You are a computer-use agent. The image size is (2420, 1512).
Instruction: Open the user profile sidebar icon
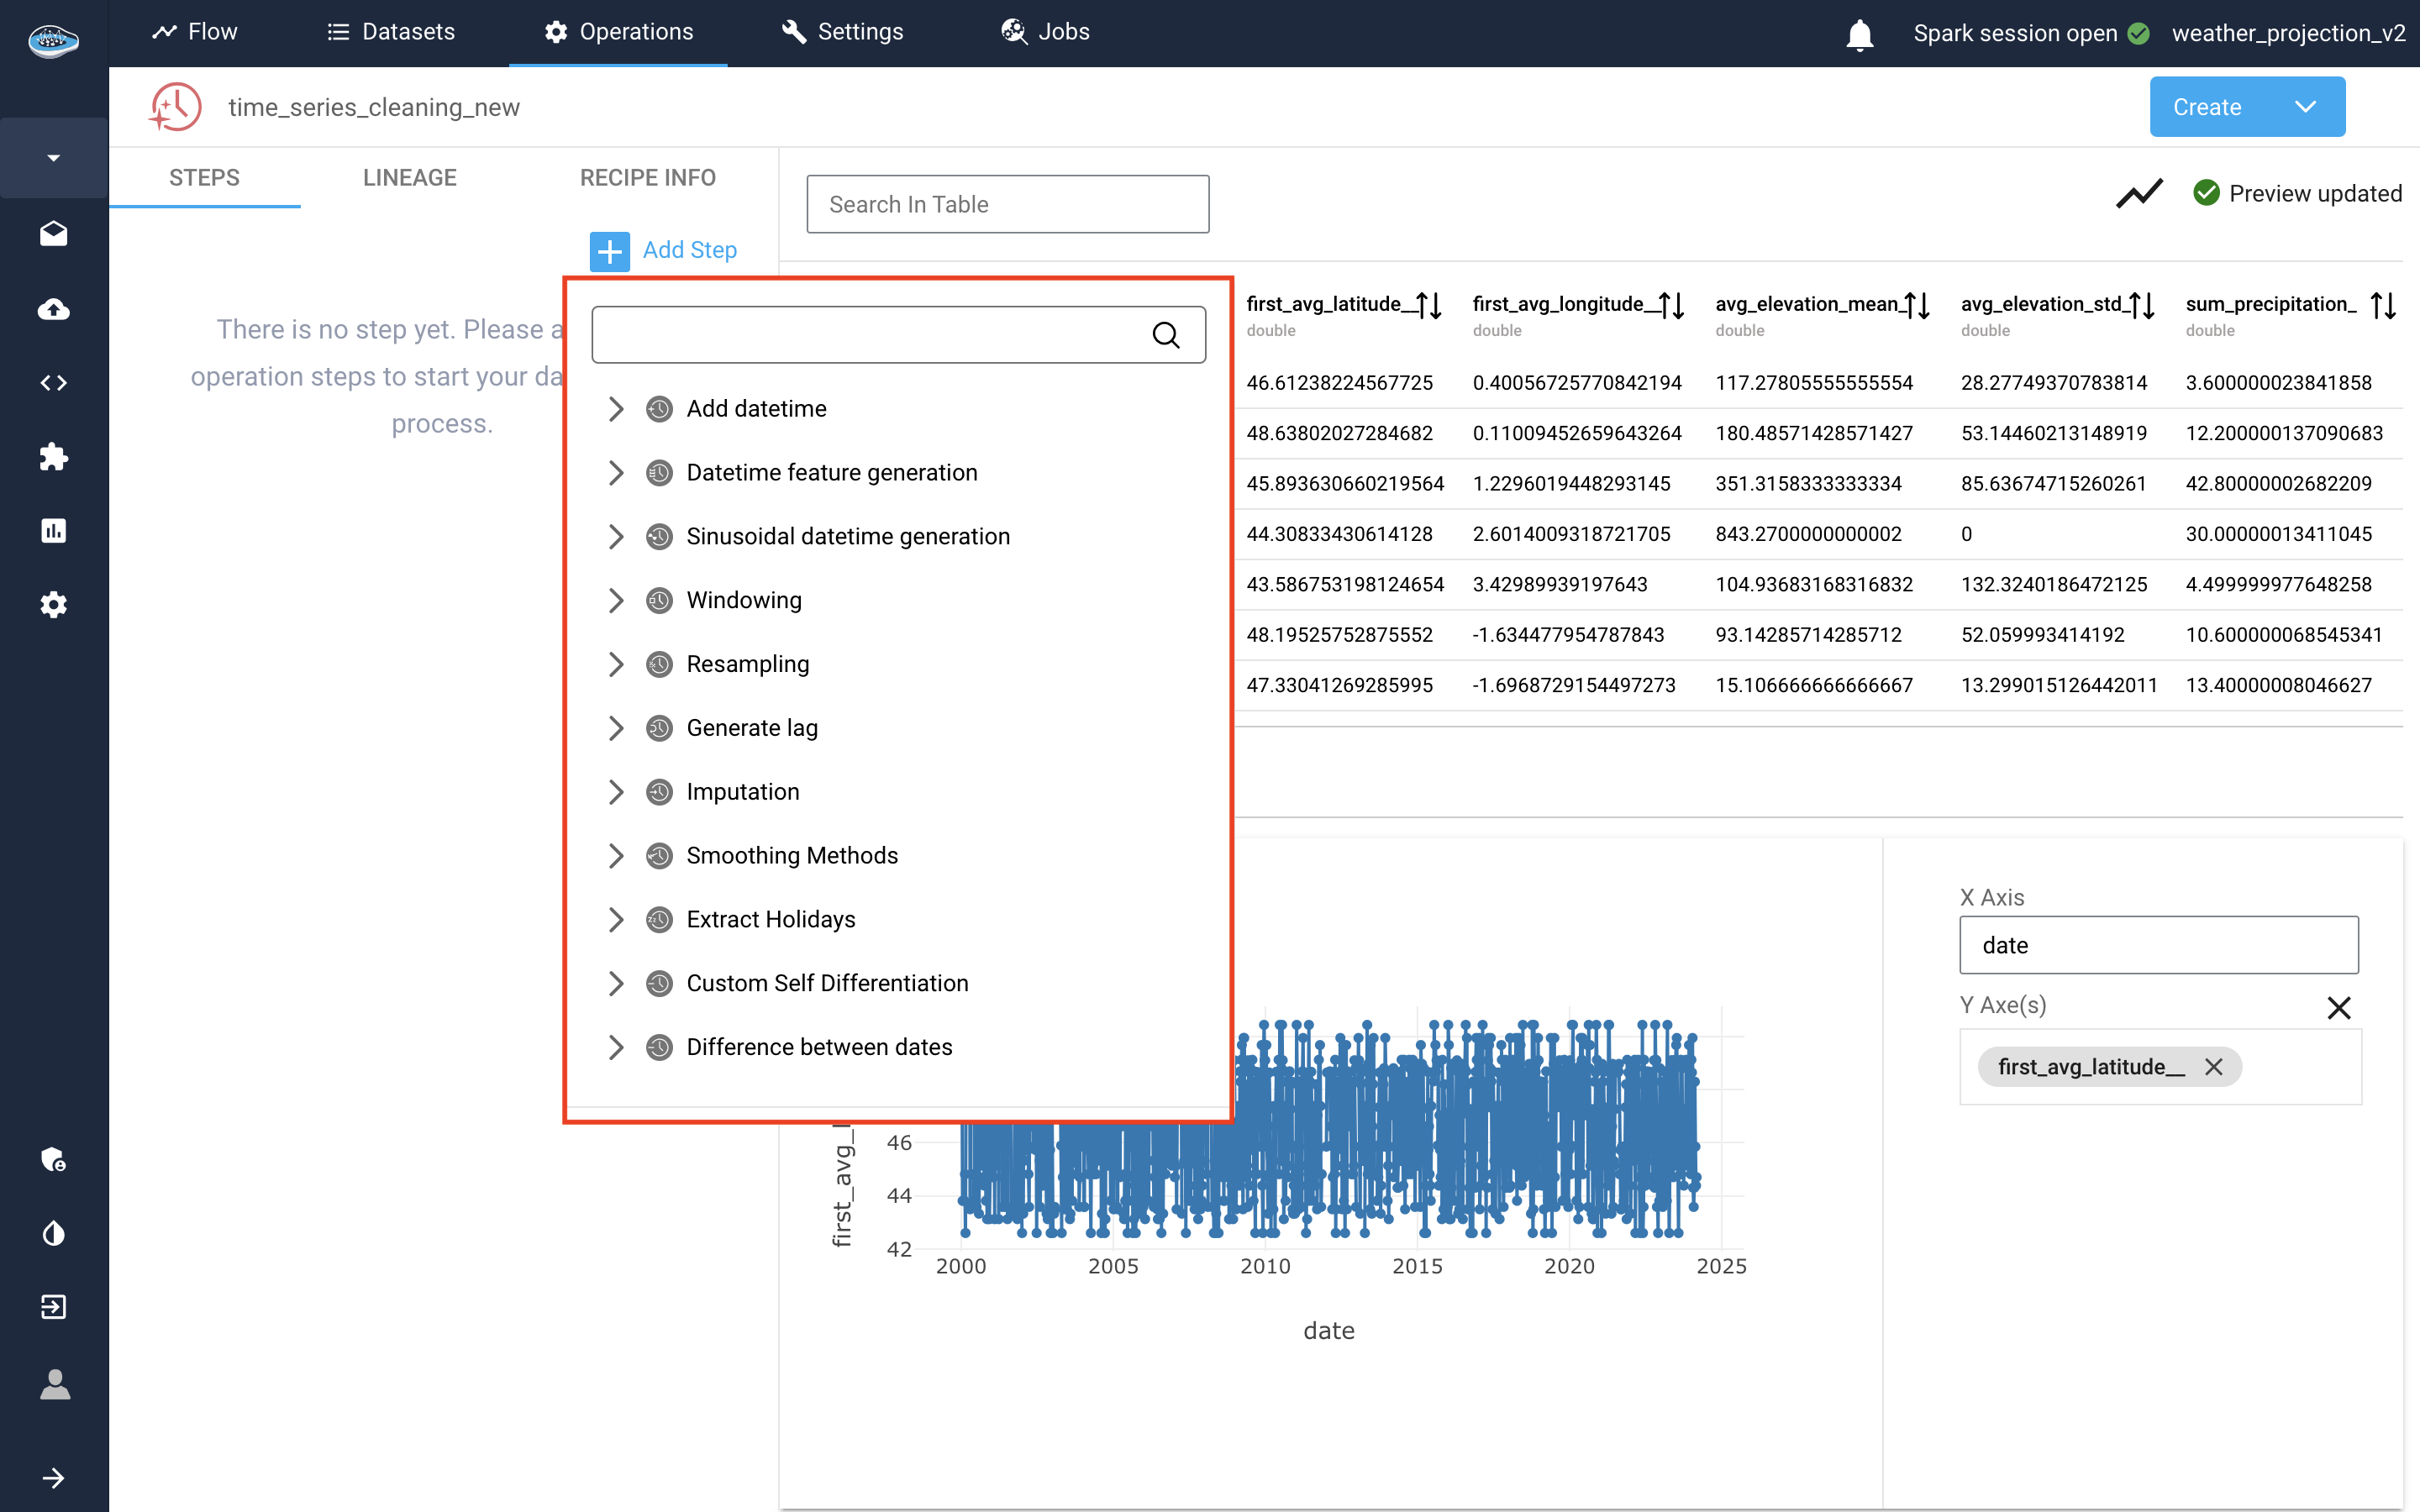tap(54, 1385)
